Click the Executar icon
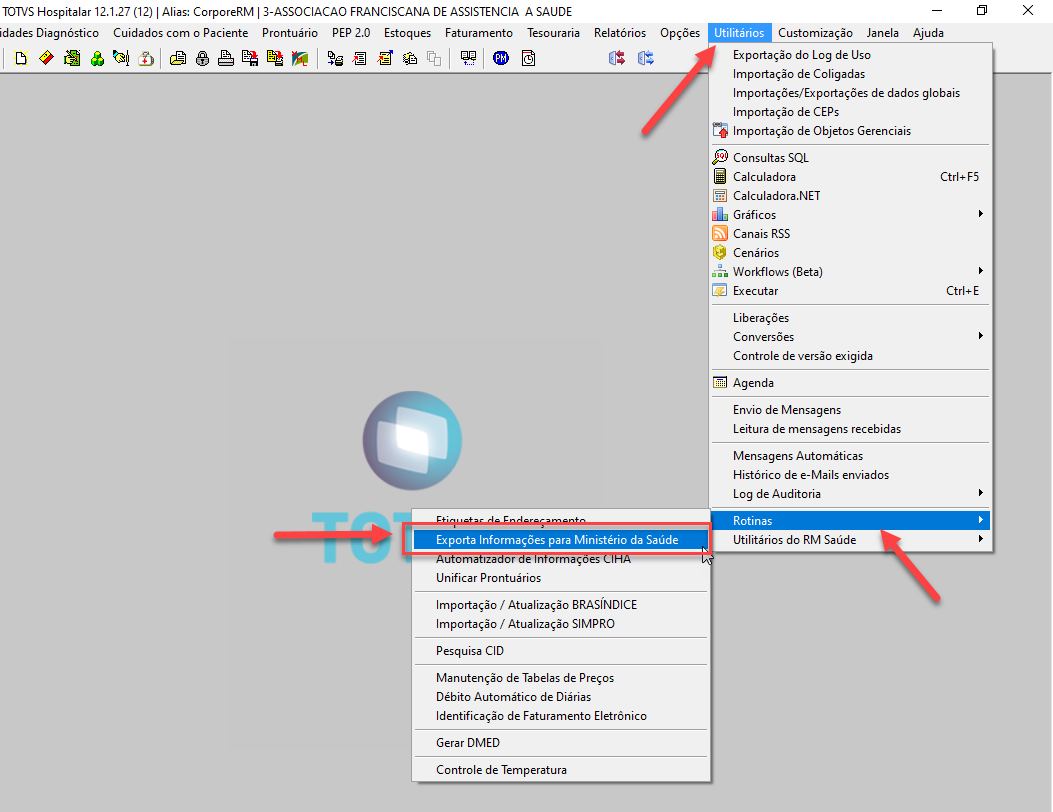Viewport: 1053px width, 812px height. 720,291
